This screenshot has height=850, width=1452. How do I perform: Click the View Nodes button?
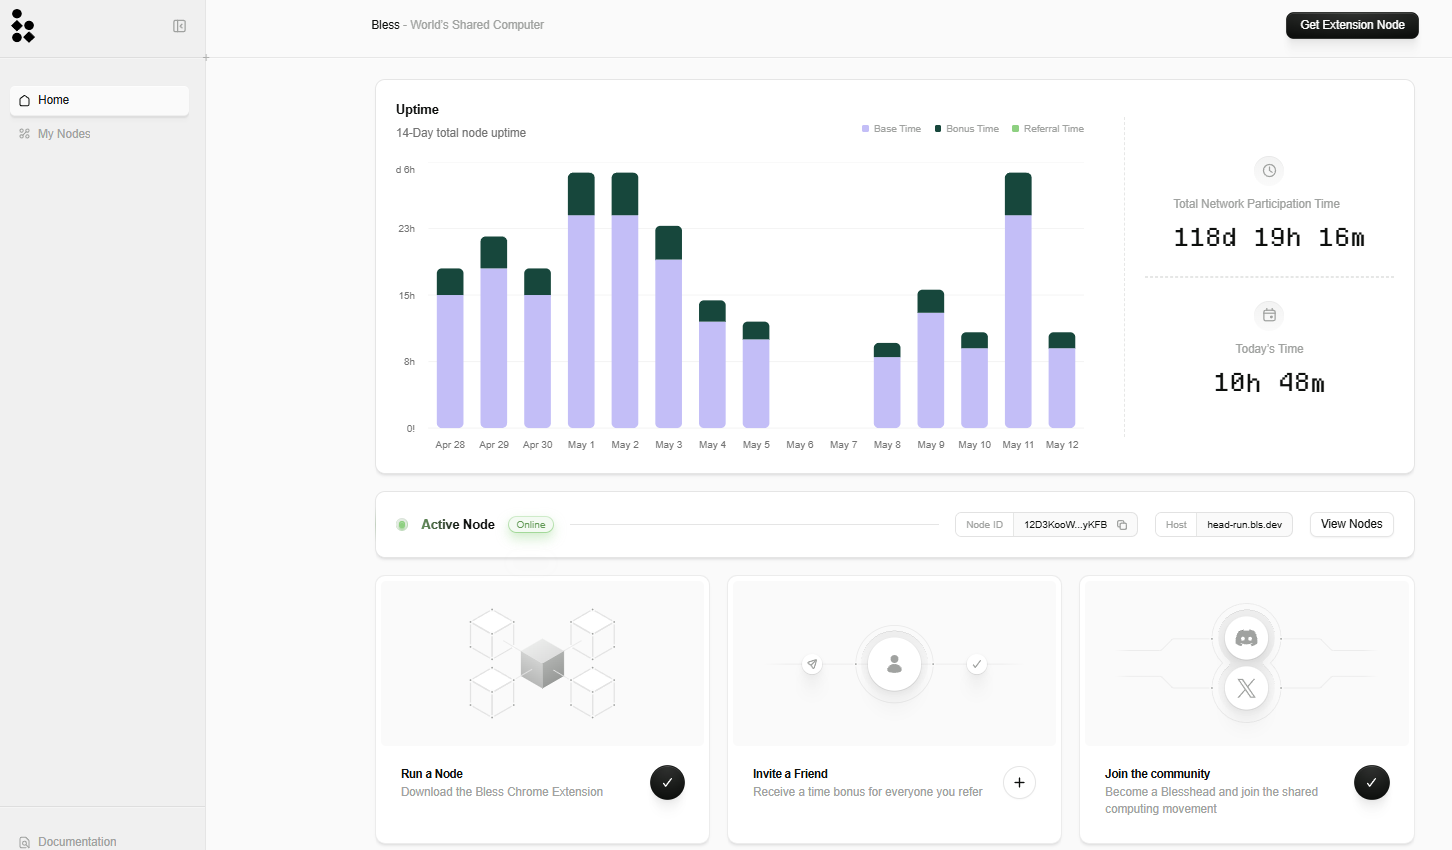point(1351,524)
